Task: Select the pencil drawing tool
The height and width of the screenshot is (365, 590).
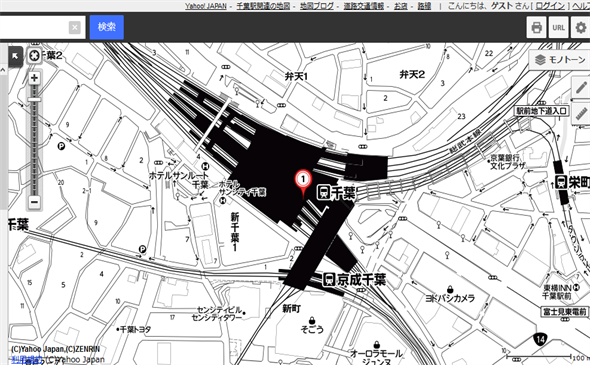Action: click(x=581, y=88)
